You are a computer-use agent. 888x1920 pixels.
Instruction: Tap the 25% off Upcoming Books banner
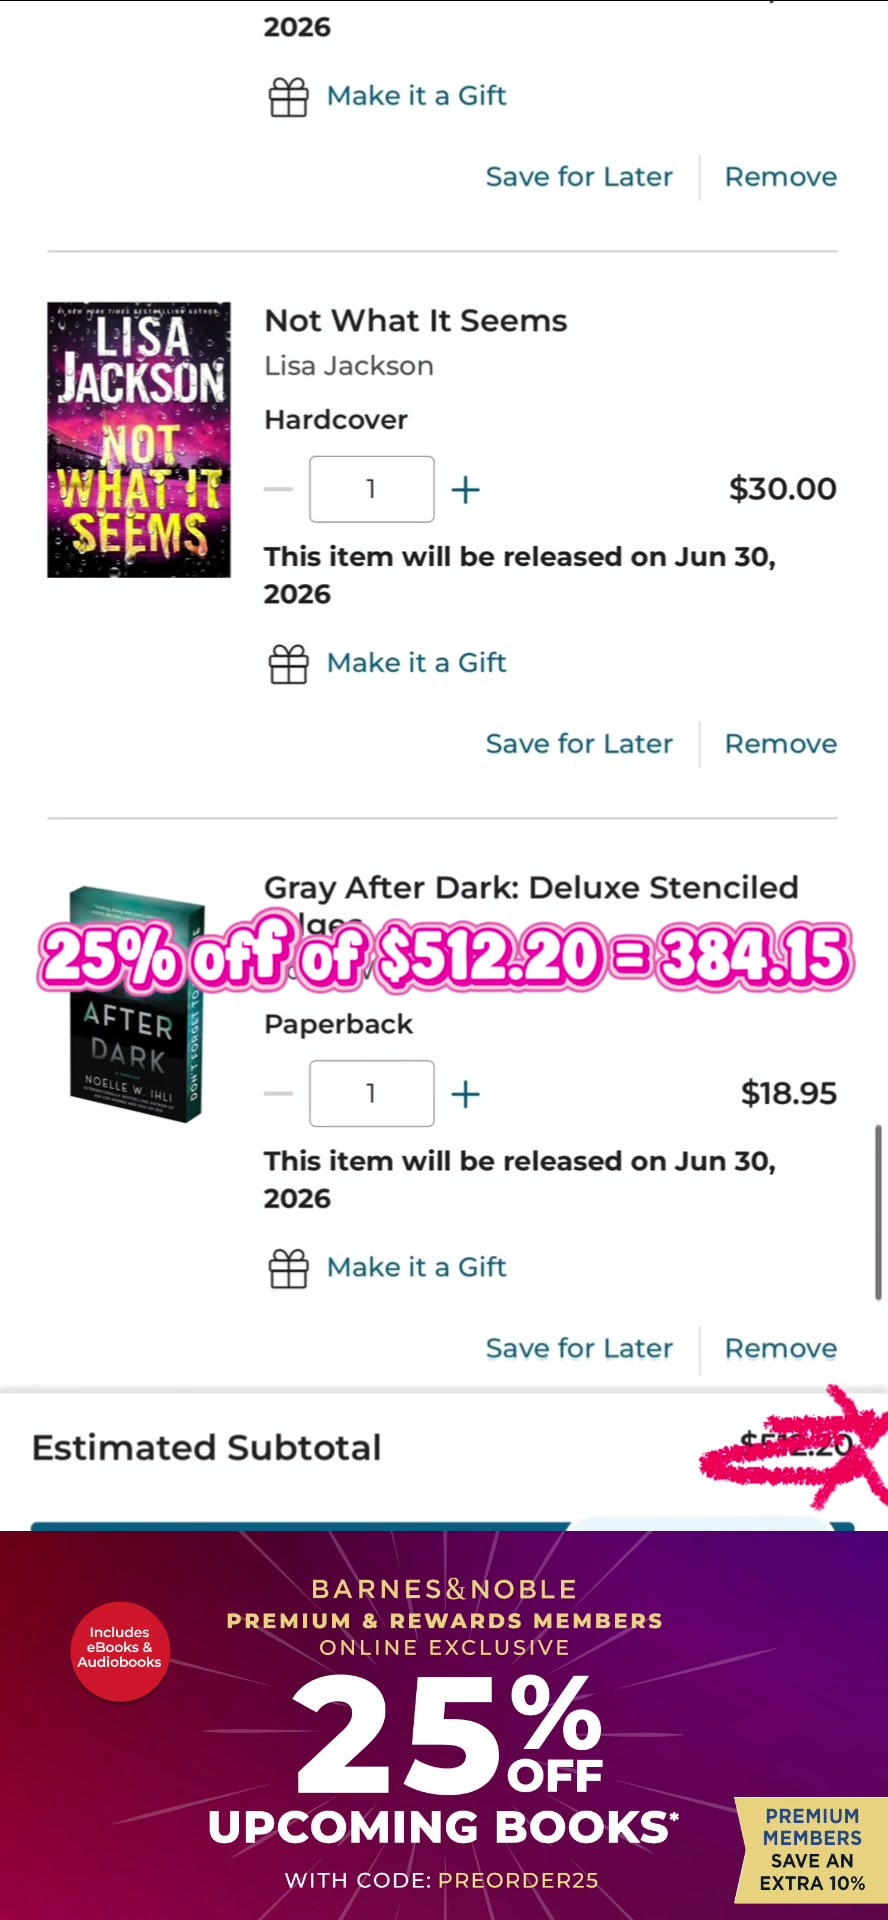point(444,1725)
